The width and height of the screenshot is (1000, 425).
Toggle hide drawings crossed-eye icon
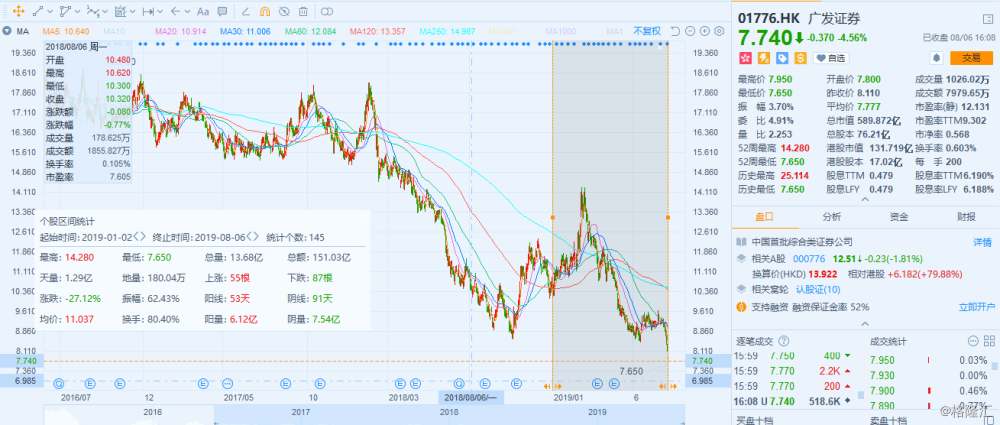[284, 11]
